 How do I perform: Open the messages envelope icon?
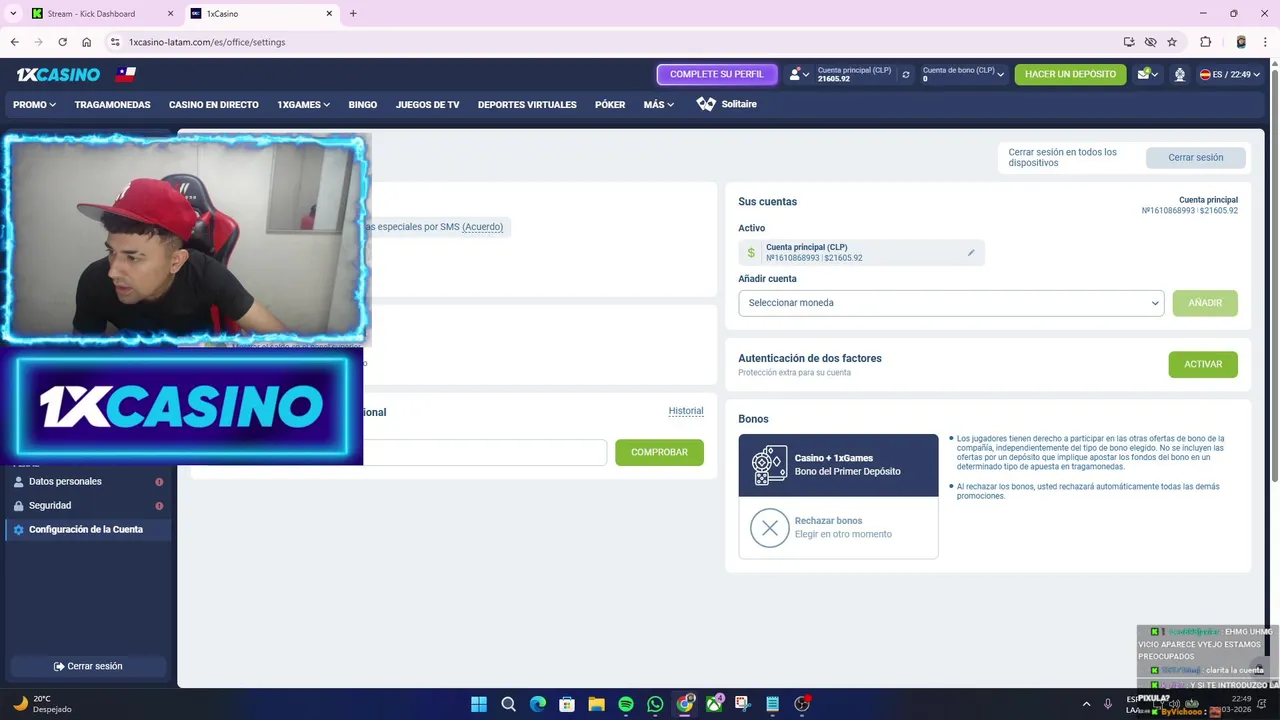pyautogui.click(x=1144, y=74)
